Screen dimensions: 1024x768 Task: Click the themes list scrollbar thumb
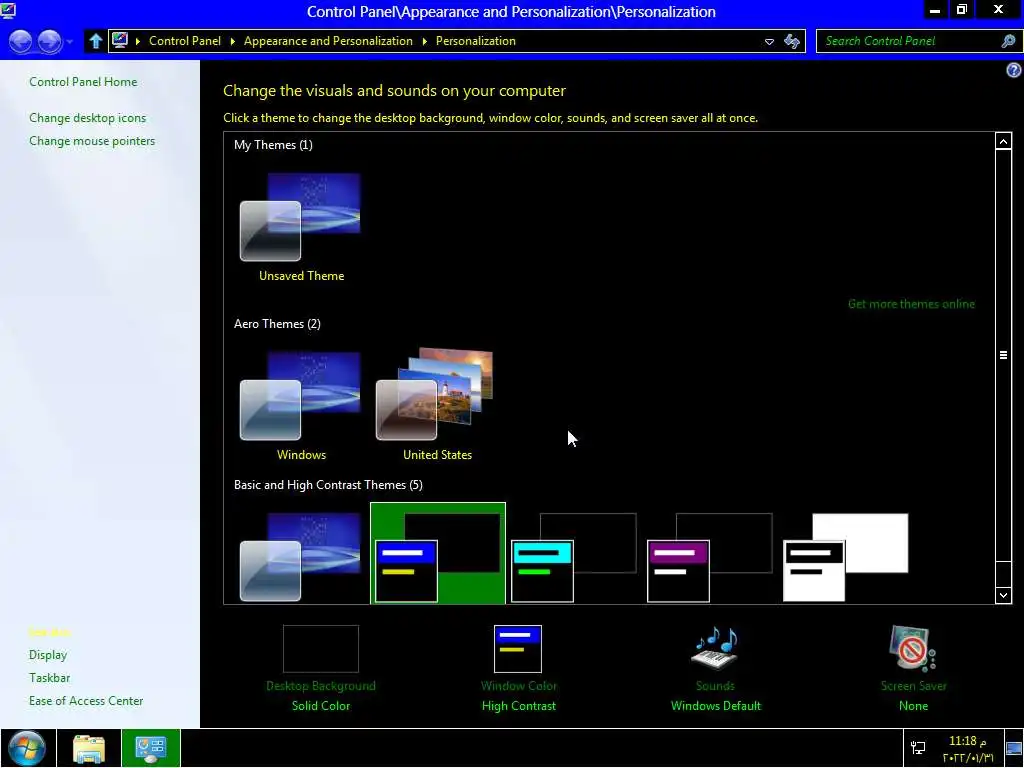click(x=1003, y=355)
